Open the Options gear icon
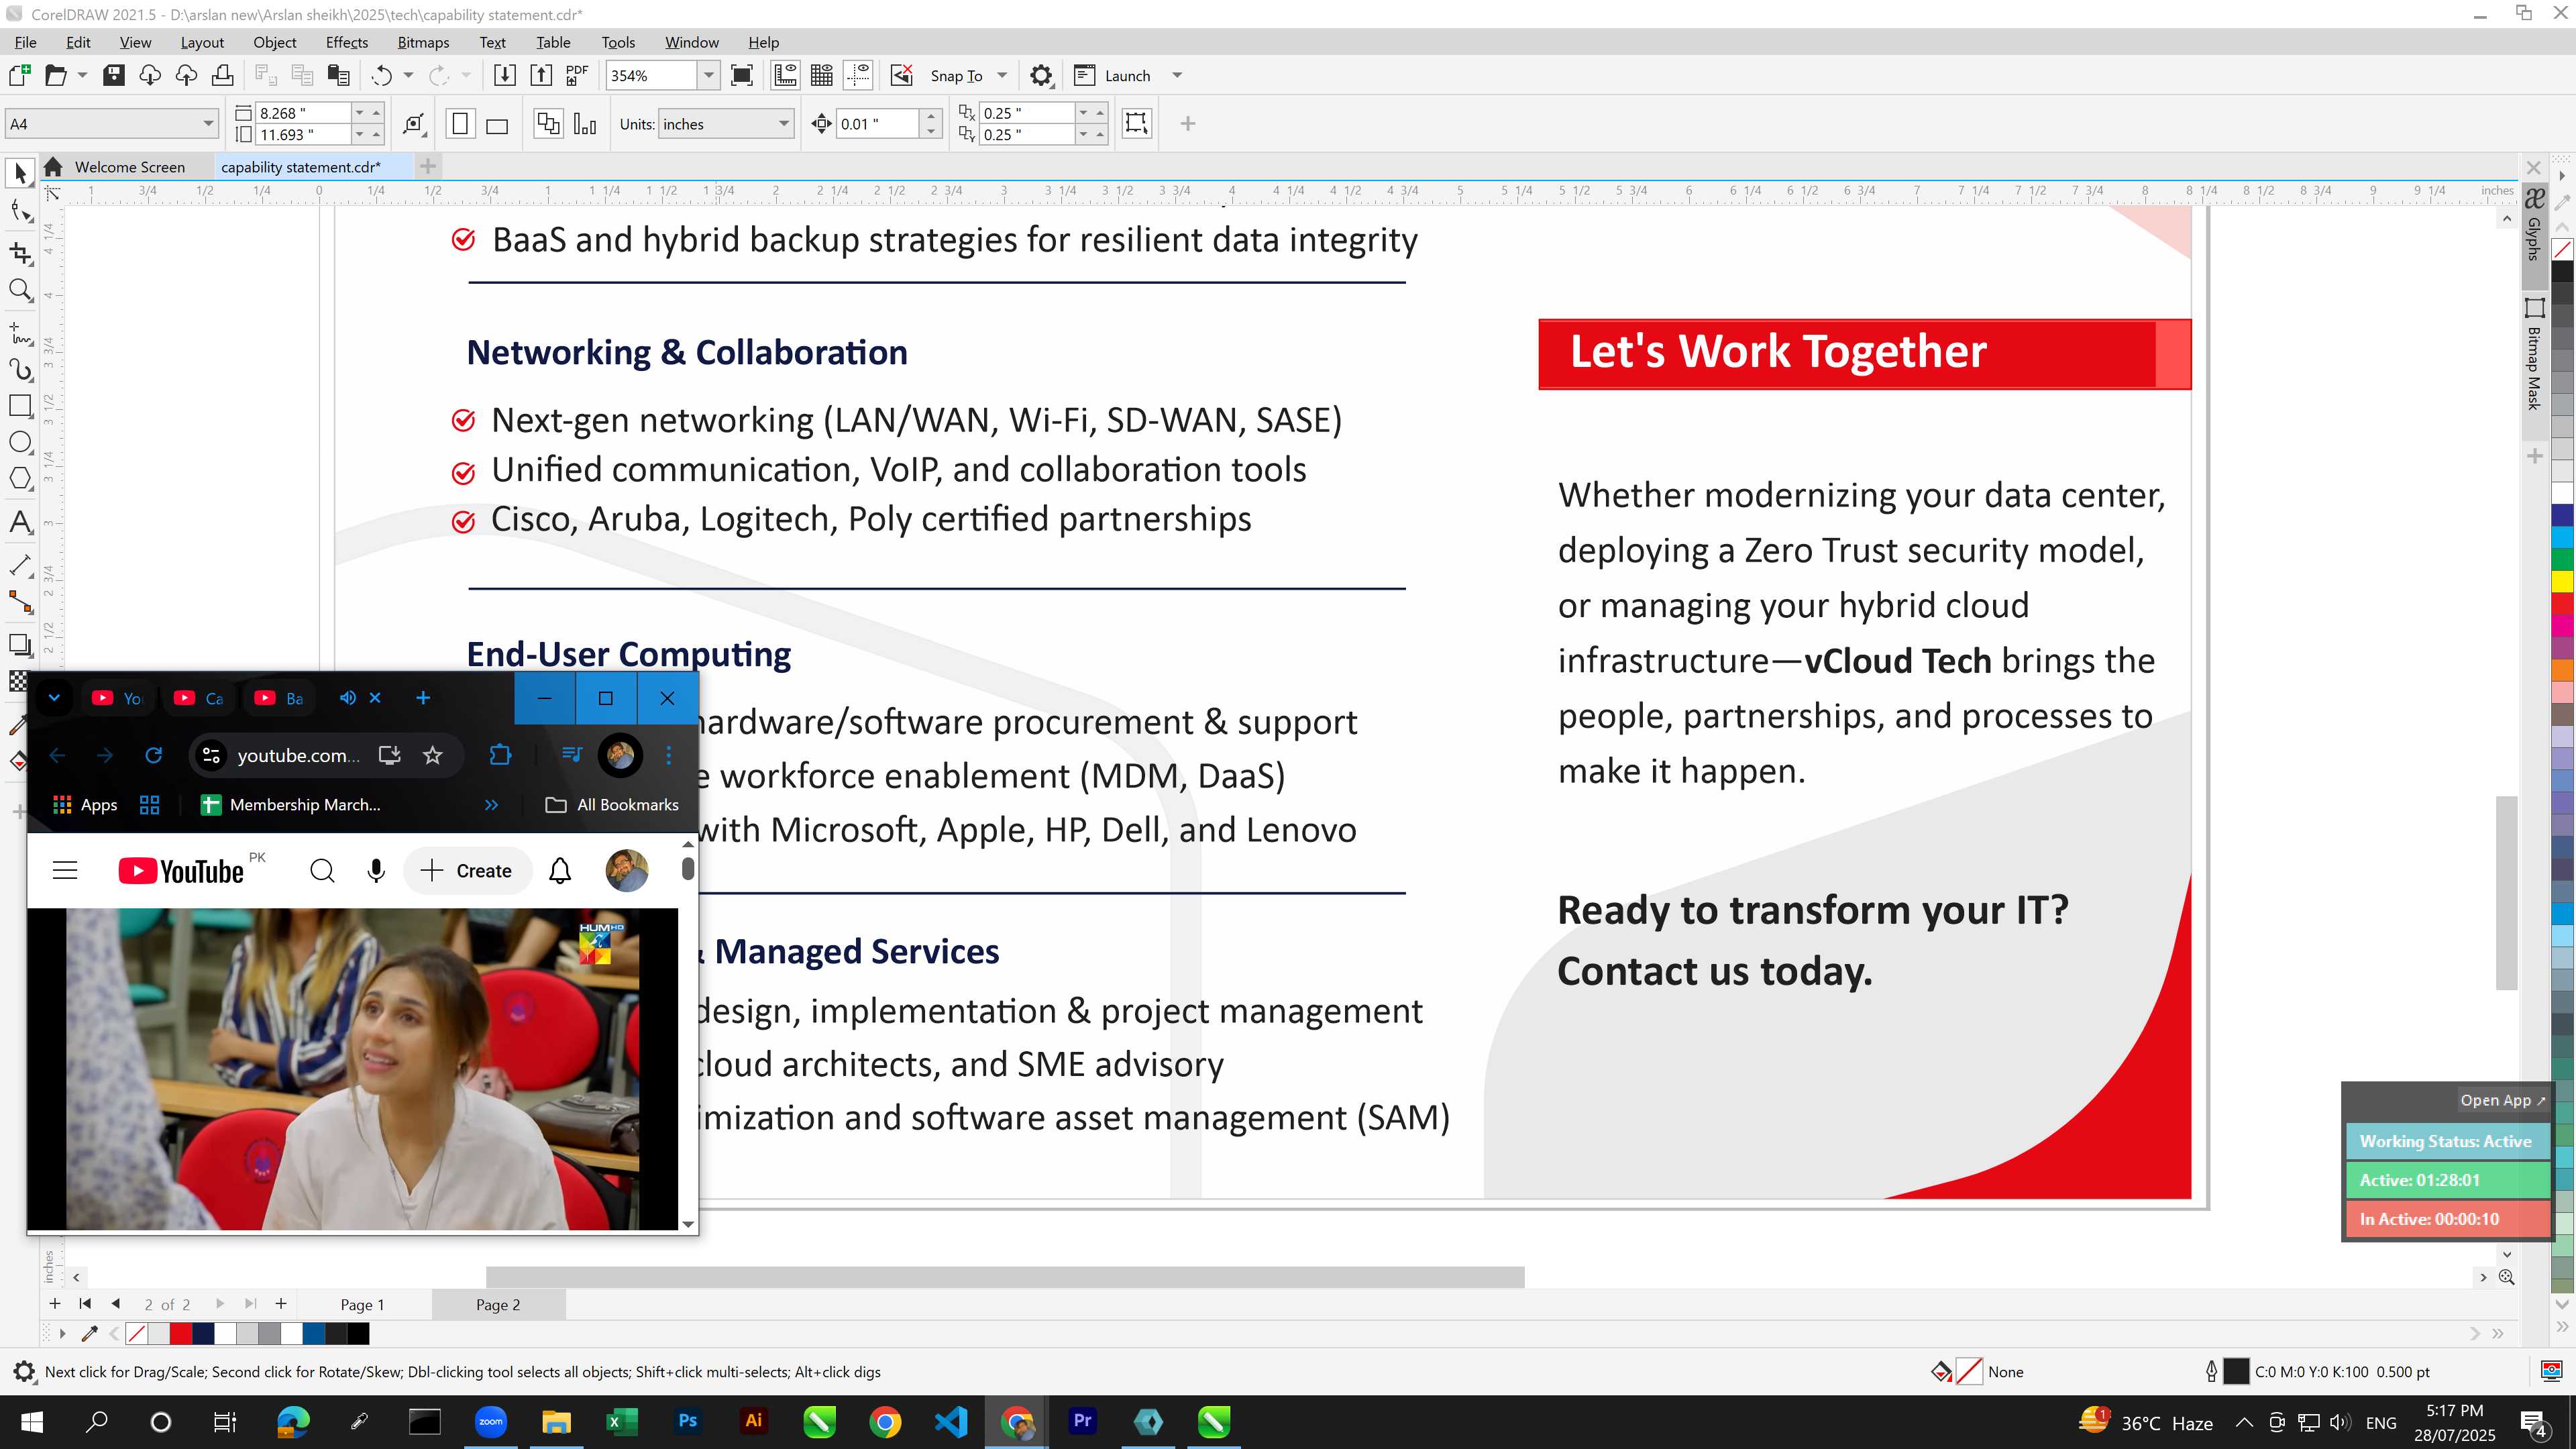 point(1041,76)
